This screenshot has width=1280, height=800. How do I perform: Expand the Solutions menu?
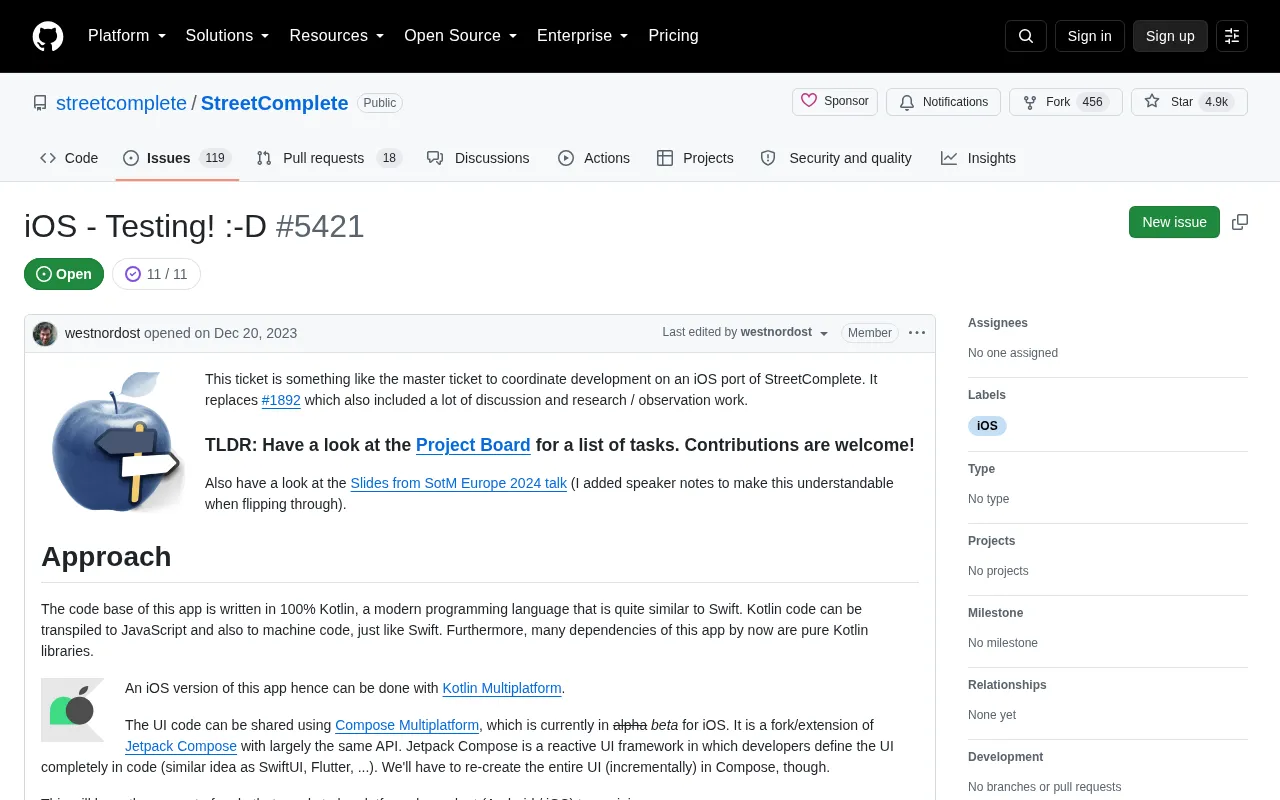(228, 36)
